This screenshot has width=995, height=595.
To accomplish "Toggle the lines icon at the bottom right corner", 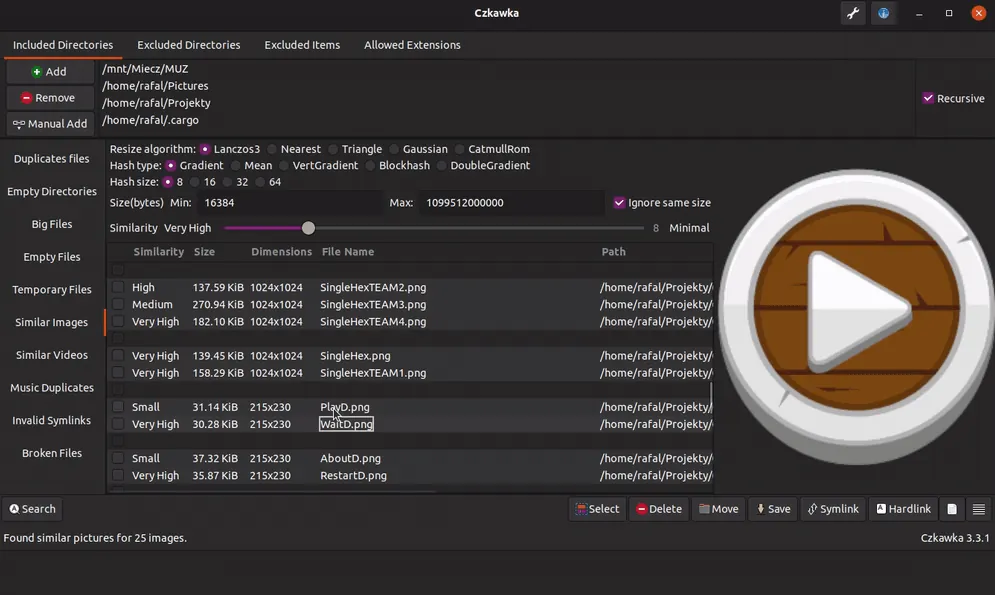I will pyautogui.click(x=979, y=509).
